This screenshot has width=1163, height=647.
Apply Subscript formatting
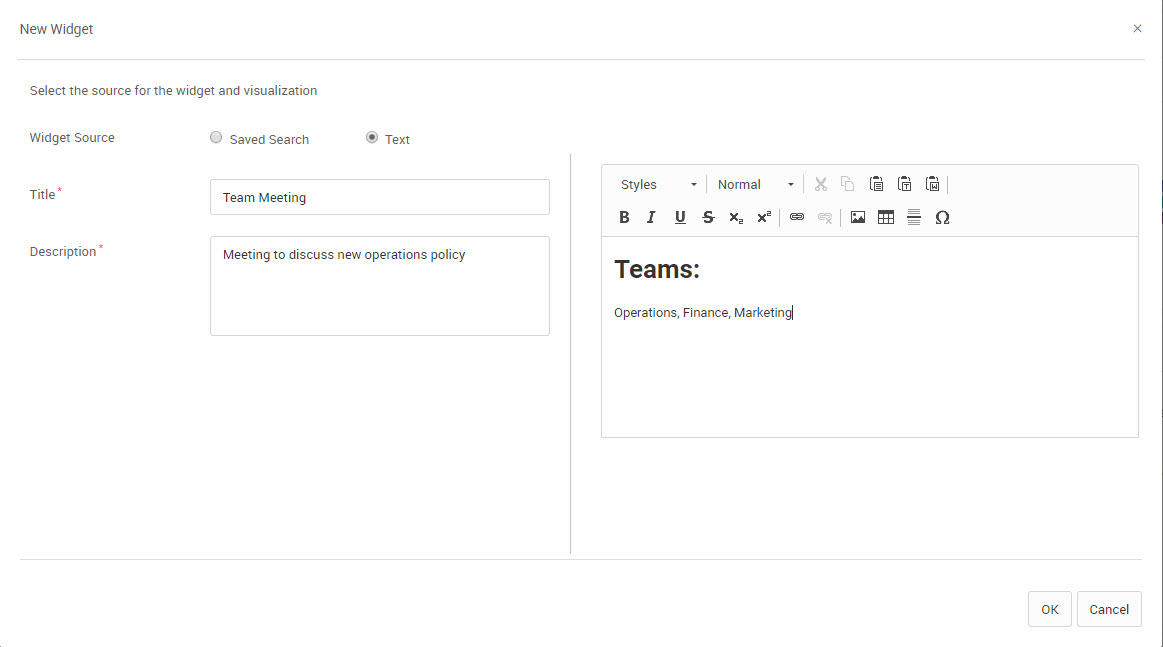(x=736, y=217)
